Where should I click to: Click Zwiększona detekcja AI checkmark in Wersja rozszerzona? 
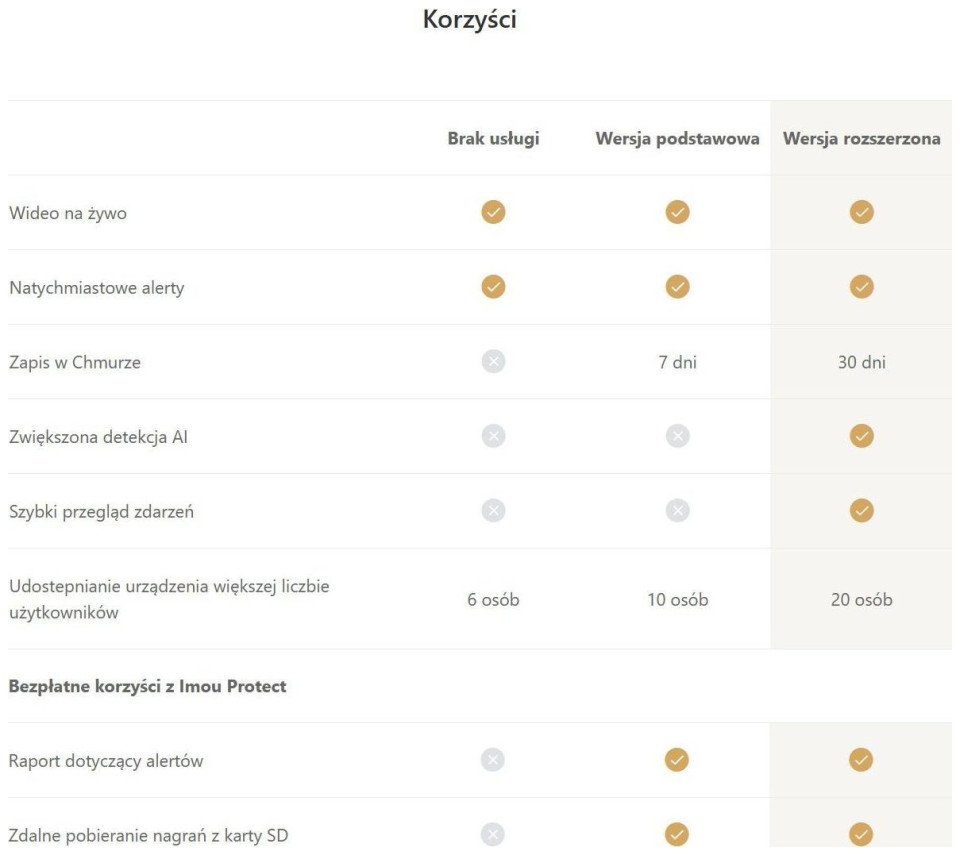point(861,436)
